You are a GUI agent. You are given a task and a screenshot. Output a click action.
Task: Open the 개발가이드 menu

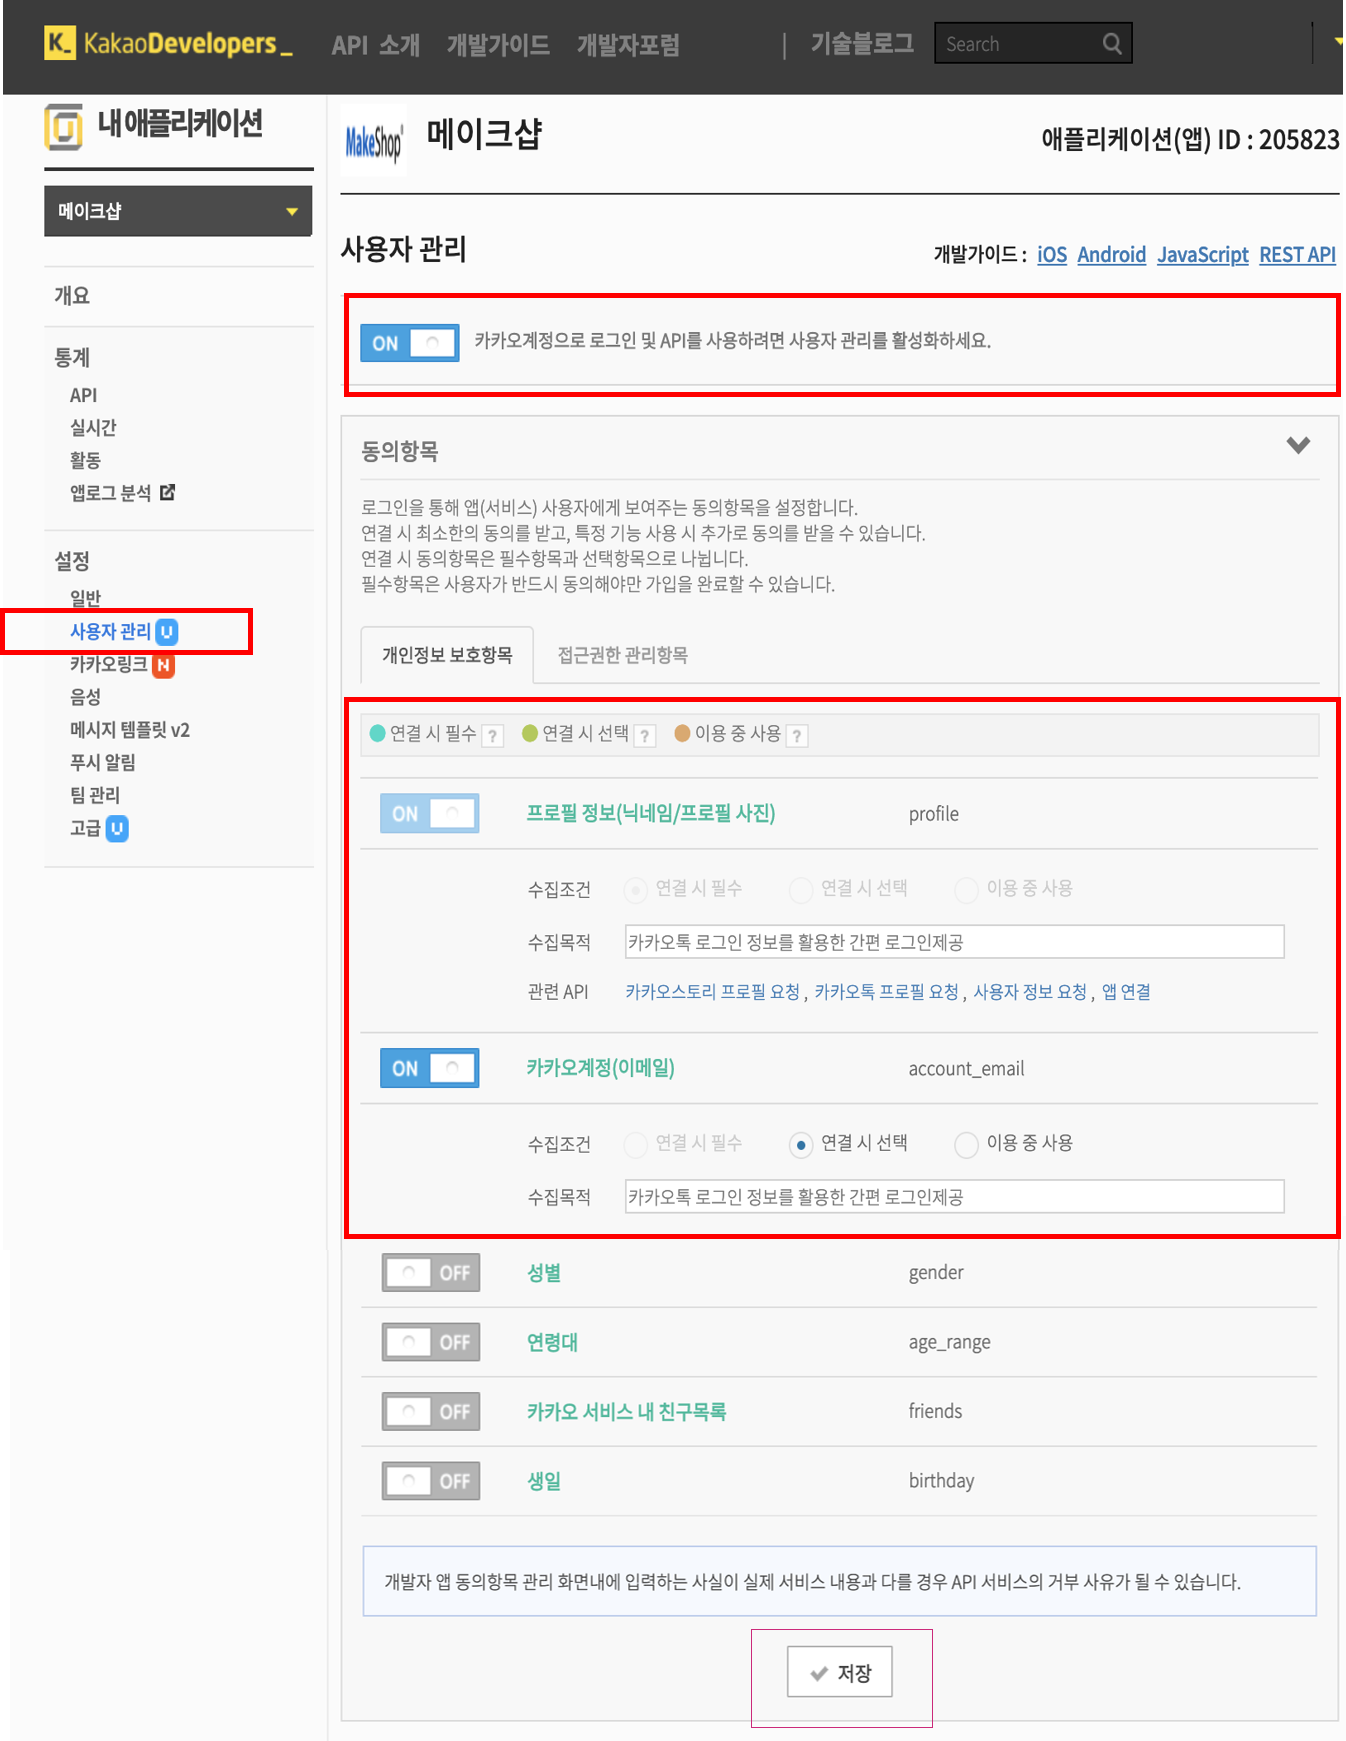[x=498, y=45]
